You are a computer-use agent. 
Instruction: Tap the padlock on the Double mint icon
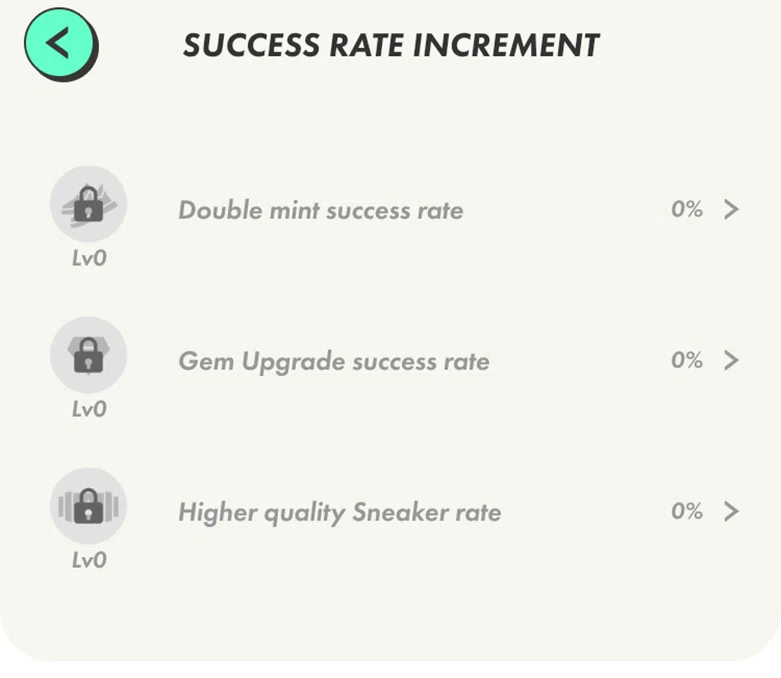(x=88, y=205)
